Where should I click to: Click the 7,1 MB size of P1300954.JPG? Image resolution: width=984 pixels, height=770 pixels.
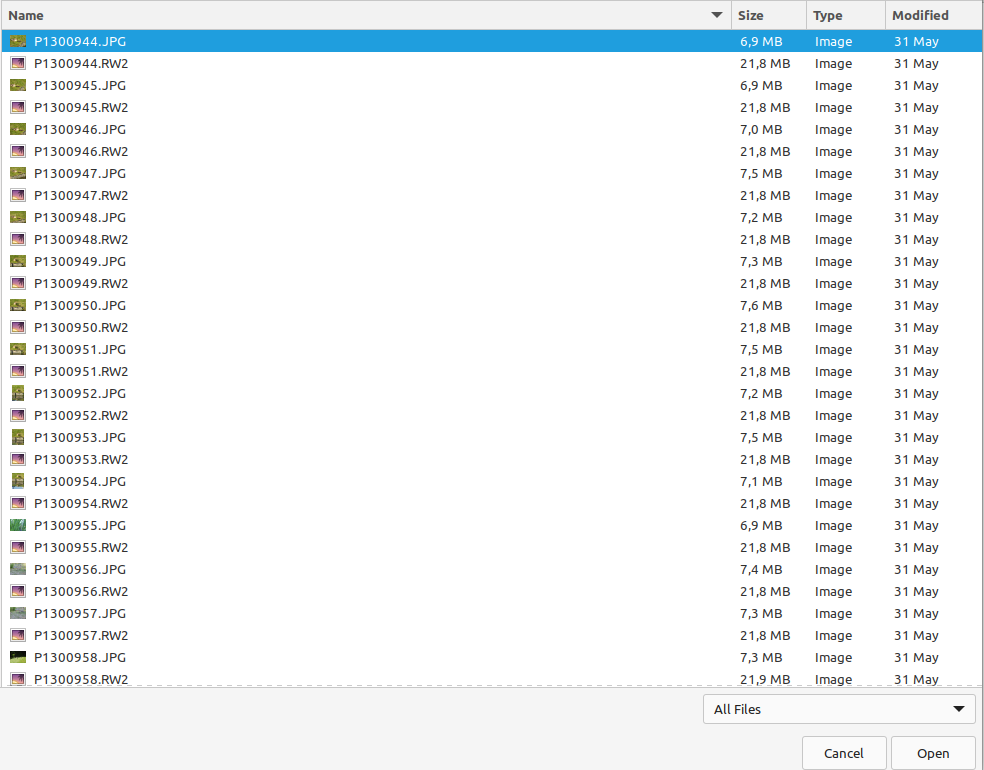(761, 481)
